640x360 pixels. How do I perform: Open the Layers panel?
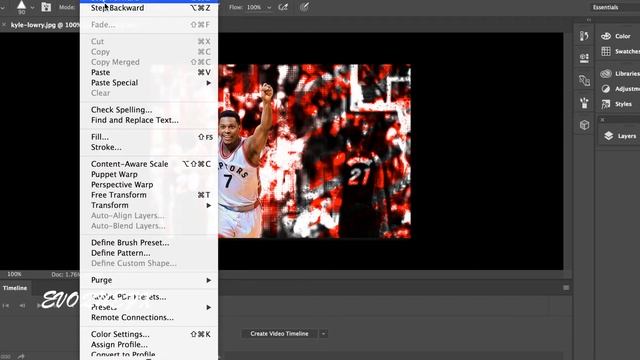pos(620,136)
